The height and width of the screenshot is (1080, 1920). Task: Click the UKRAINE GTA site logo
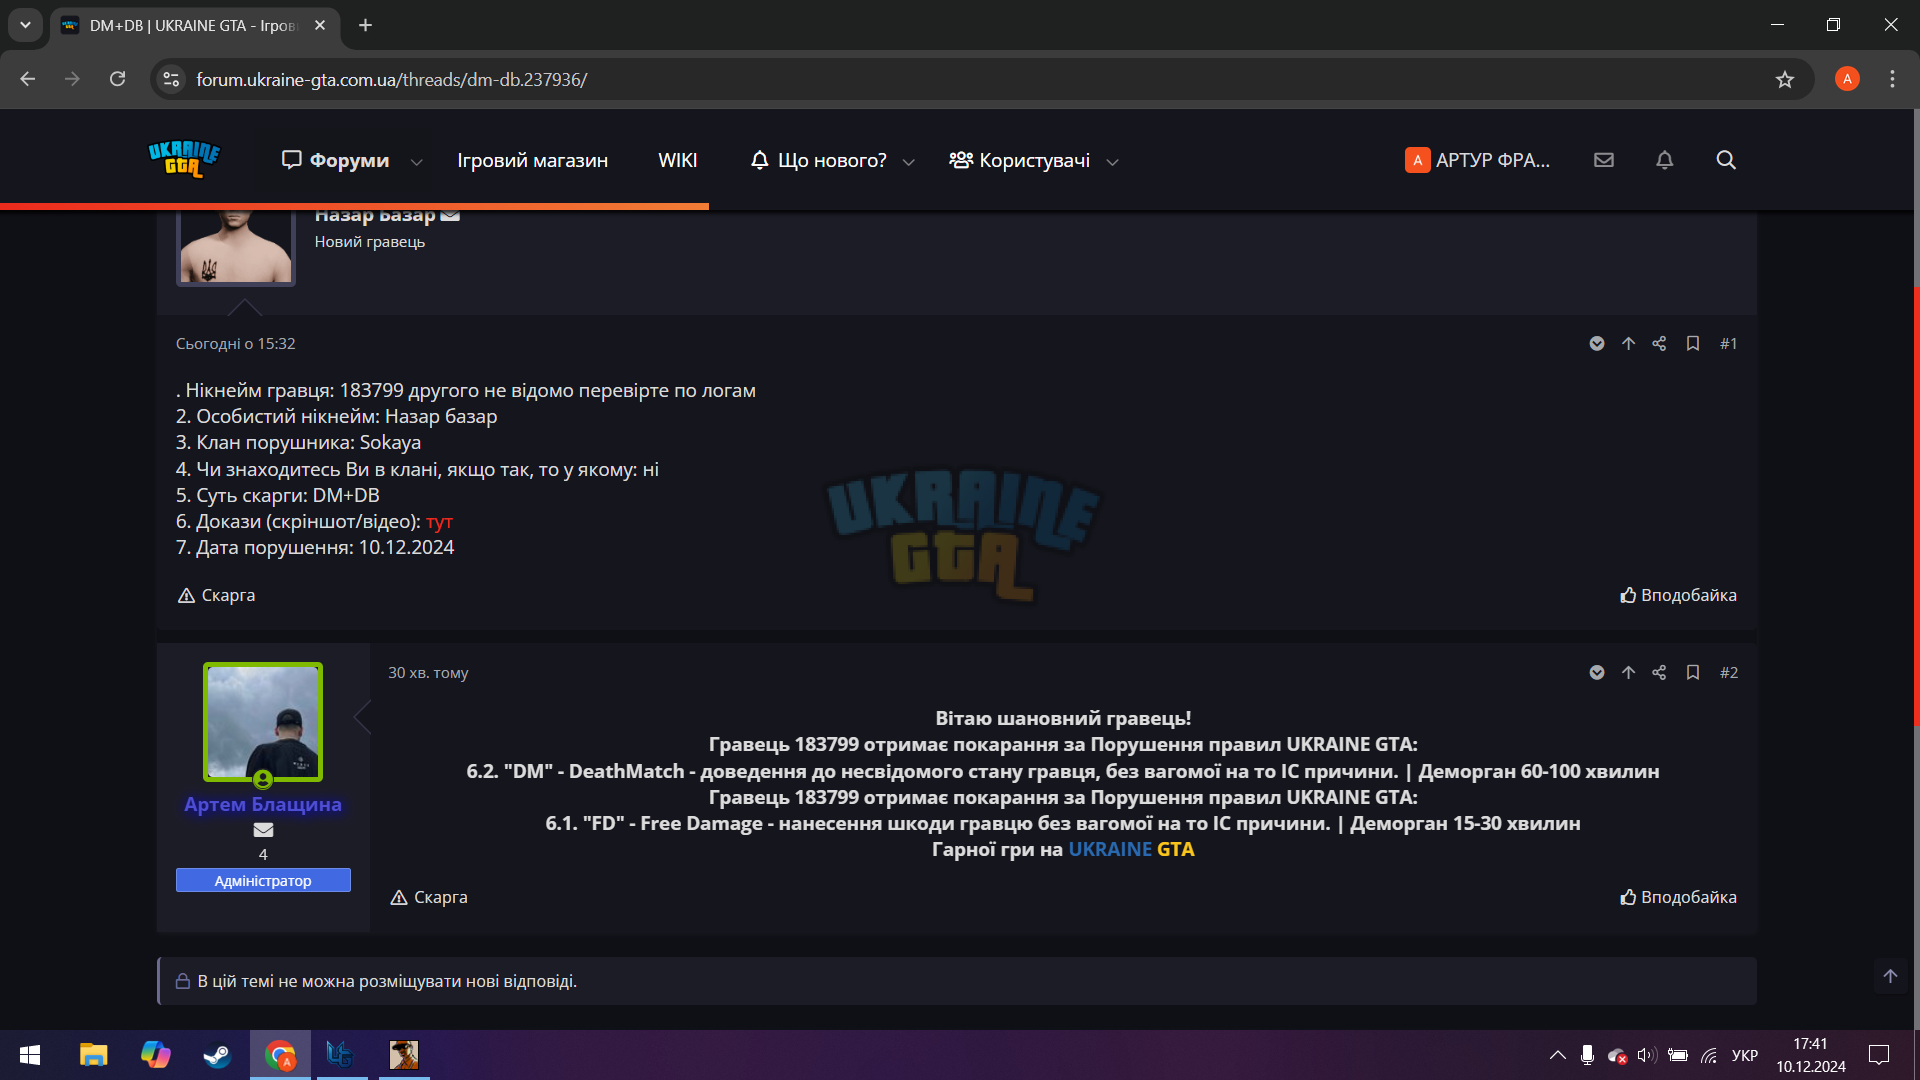pyautogui.click(x=184, y=159)
